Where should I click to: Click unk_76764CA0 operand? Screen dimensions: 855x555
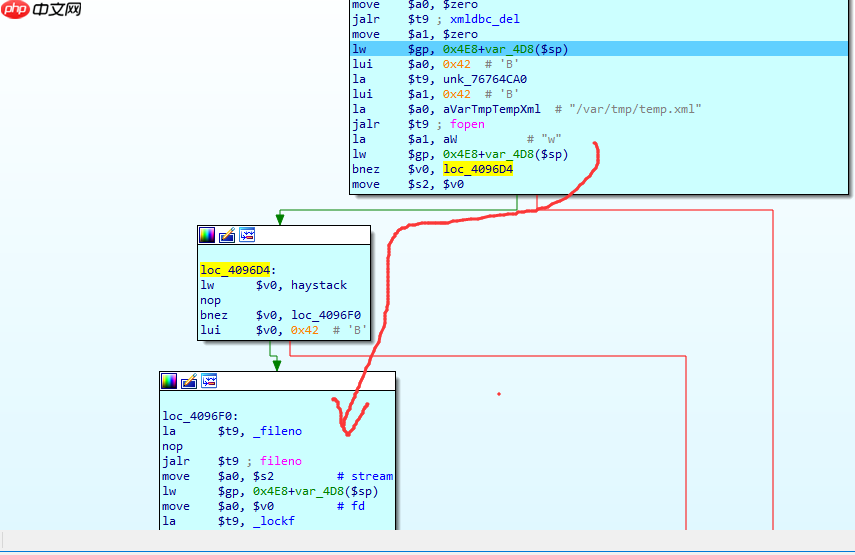[484, 79]
